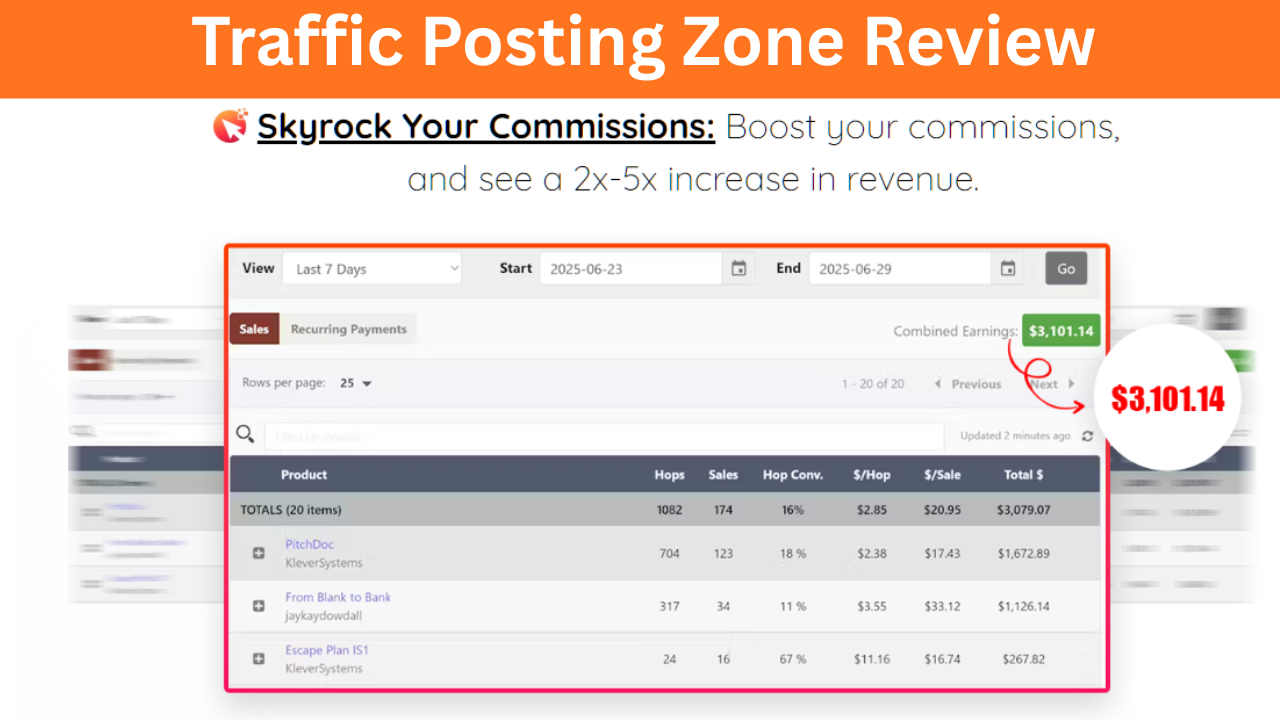
Task: Click the Start date input field
Action: click(x=630, y=269)
